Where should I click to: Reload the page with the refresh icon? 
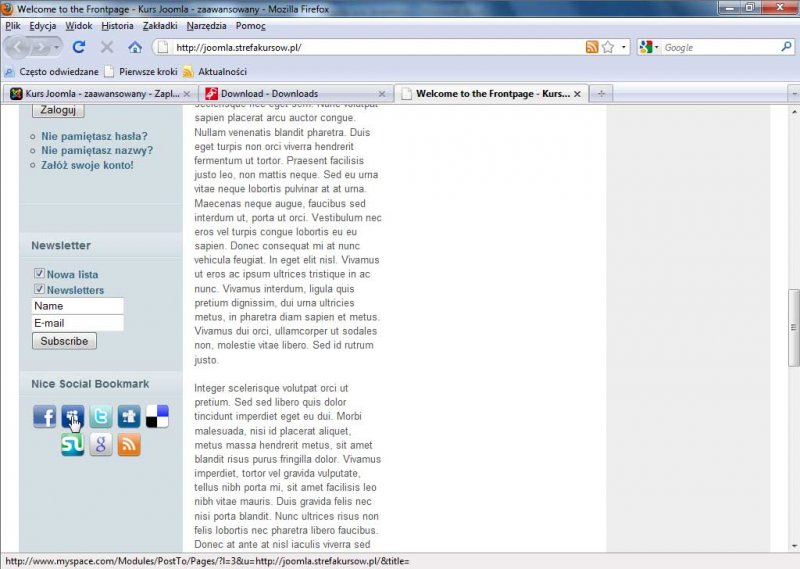(79, 47)
